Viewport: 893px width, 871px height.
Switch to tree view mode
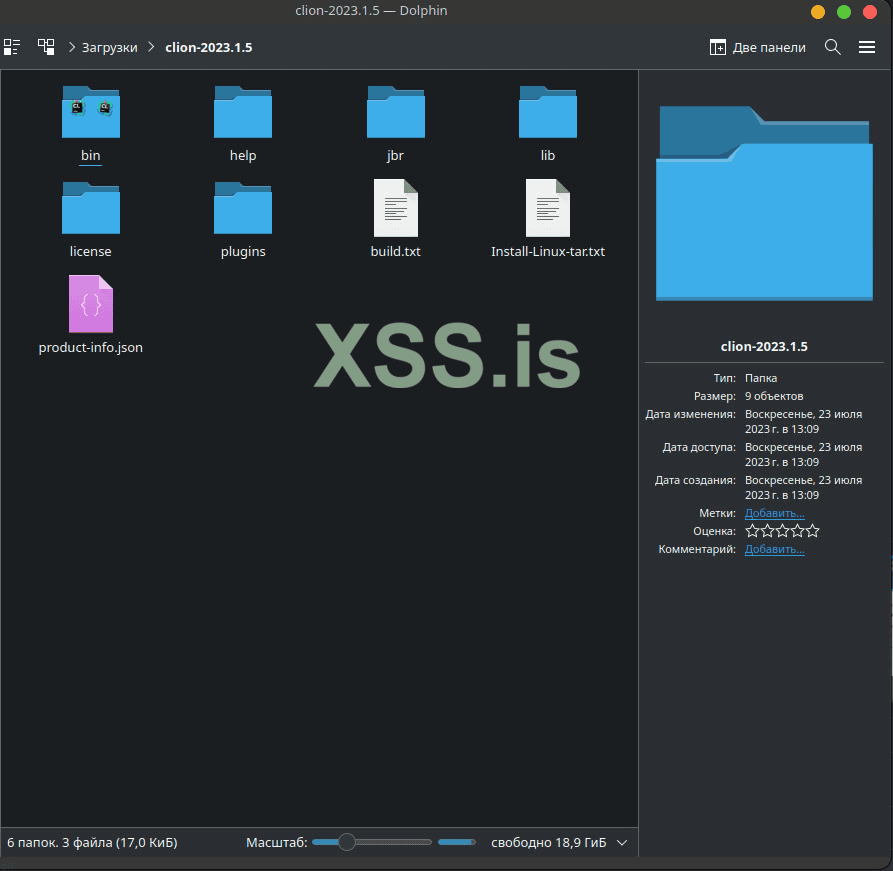tap(46, 47)
